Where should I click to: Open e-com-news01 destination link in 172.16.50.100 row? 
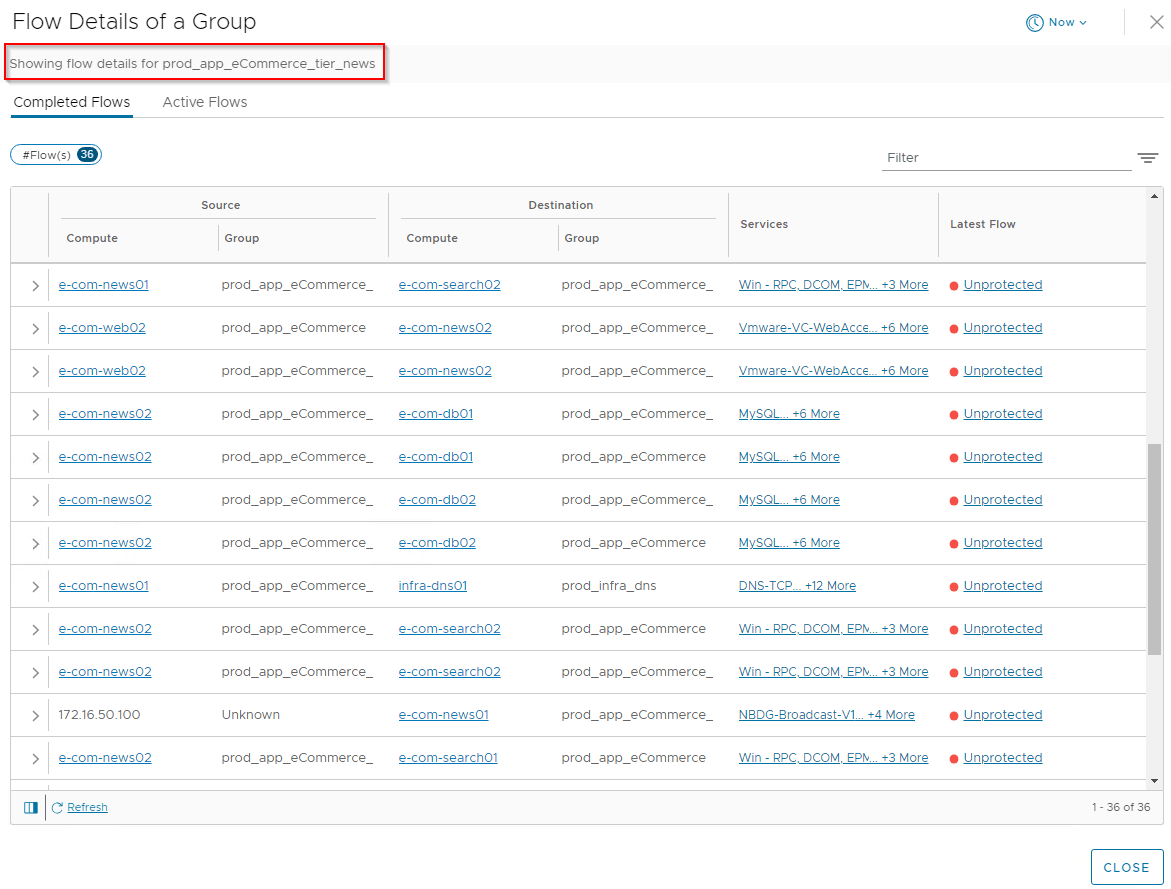pyautogui.click(x=444, y=714)
